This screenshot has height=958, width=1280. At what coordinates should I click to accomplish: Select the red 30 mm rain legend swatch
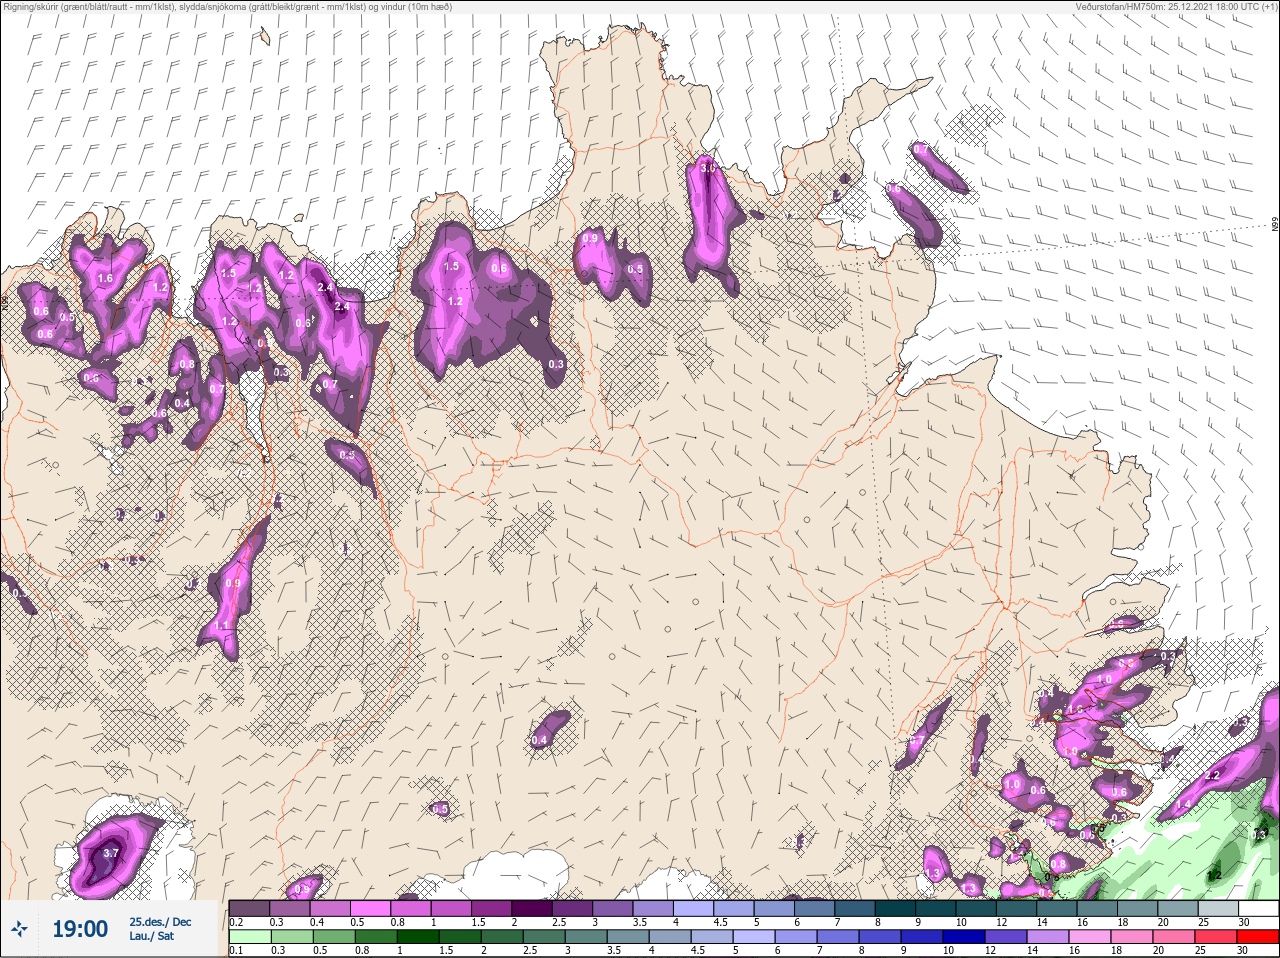(x=1257, y=937)
